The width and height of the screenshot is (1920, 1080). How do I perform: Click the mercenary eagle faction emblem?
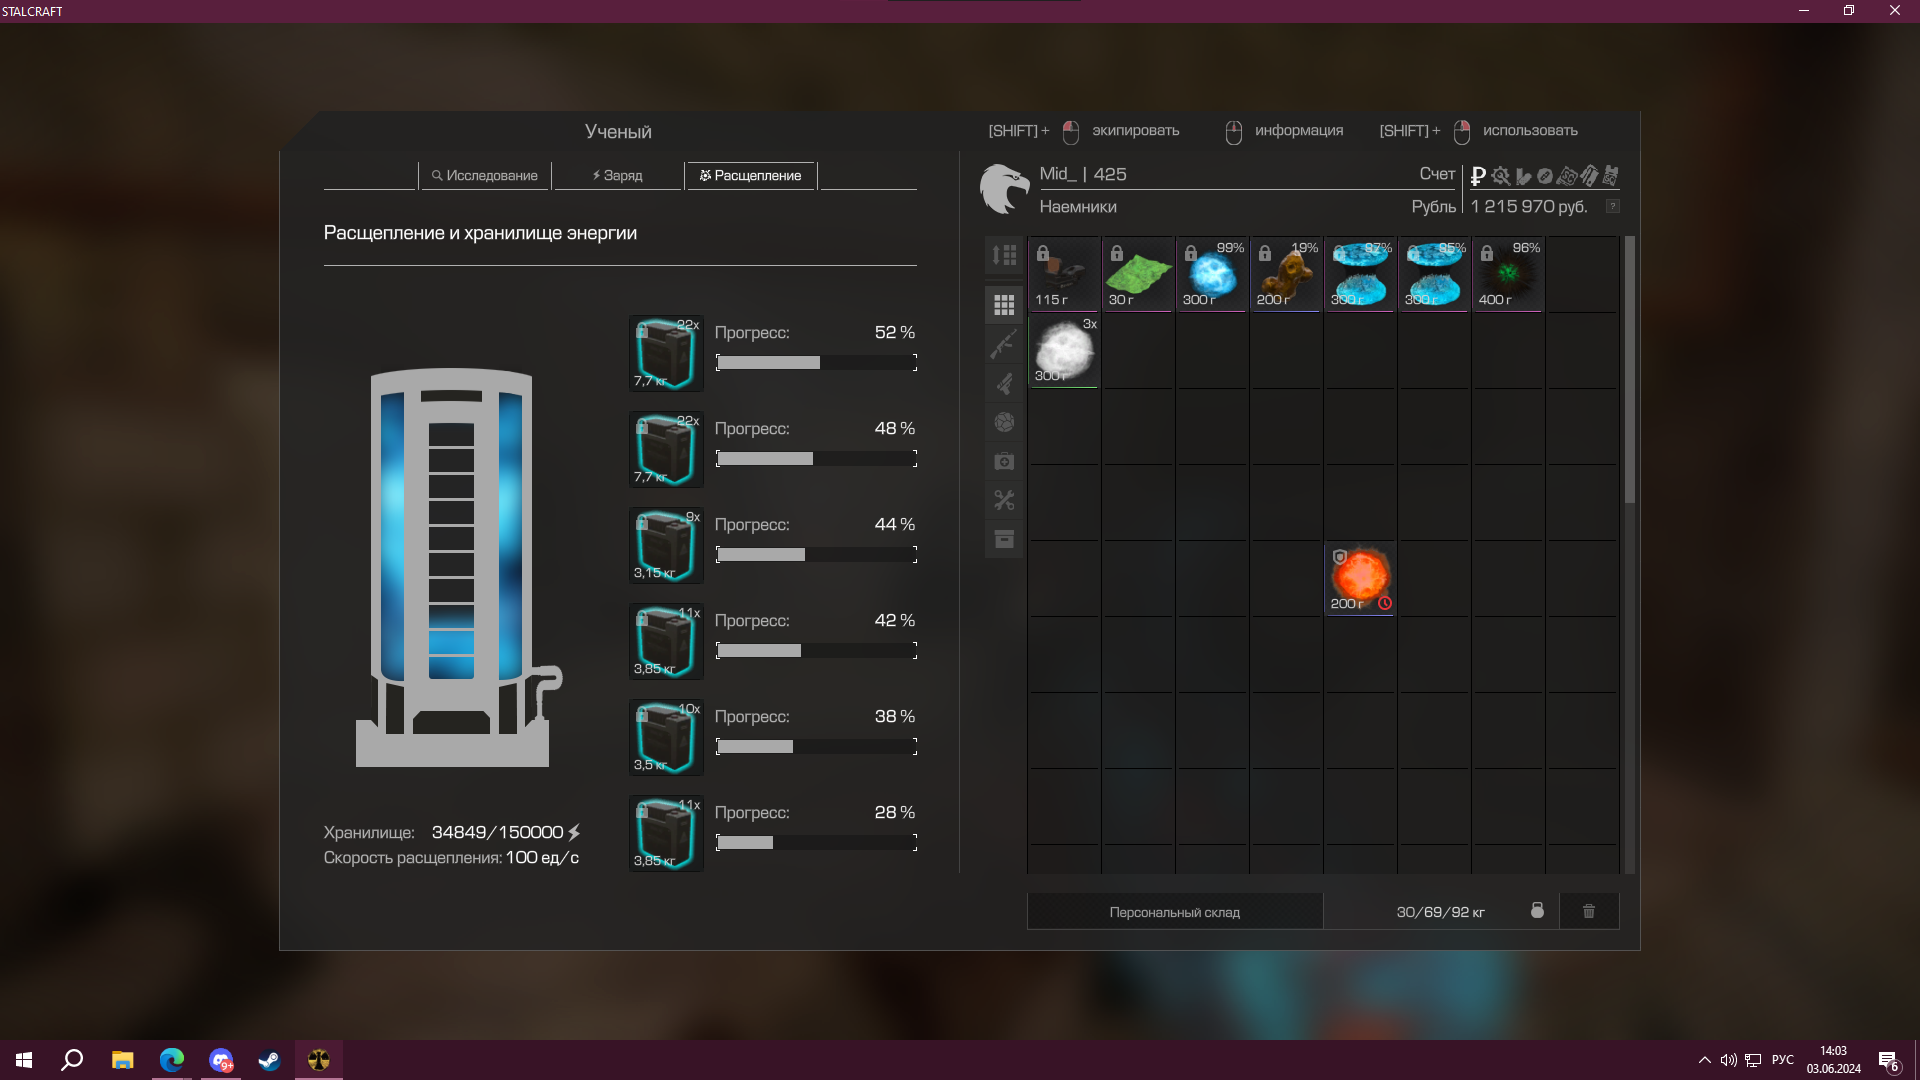pyautogui.click(x=1004, y=188)
